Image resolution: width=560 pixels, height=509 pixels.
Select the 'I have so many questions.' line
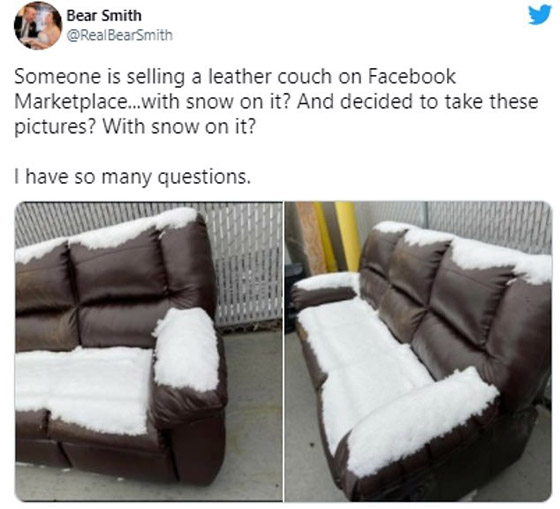pyautogui.click(x=132, y=177)
